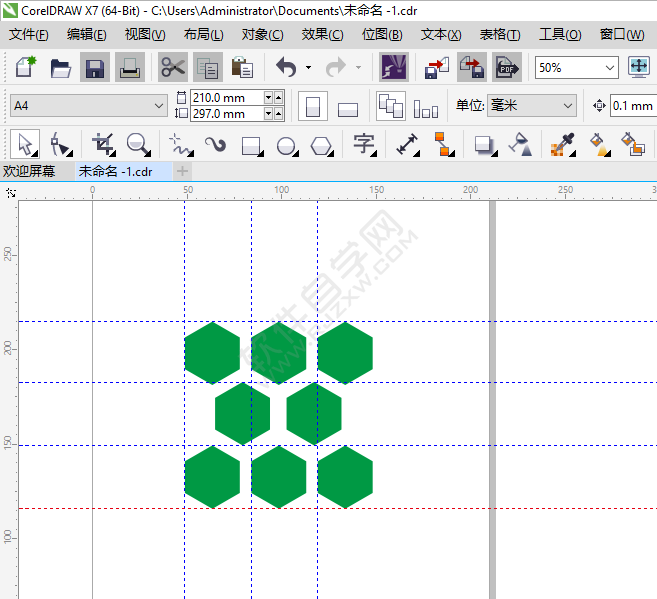Open the 效果(C) menu

(x=322, y=34)
